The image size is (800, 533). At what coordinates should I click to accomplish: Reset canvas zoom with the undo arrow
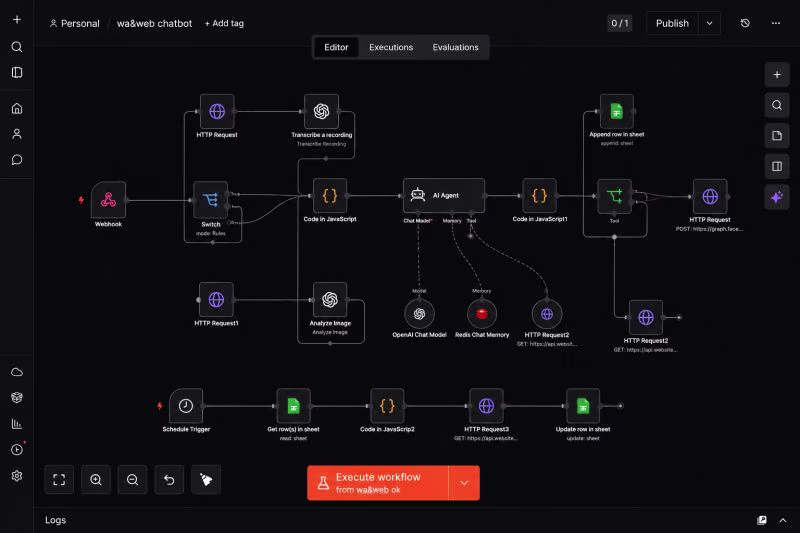click(x=169, y=479)
